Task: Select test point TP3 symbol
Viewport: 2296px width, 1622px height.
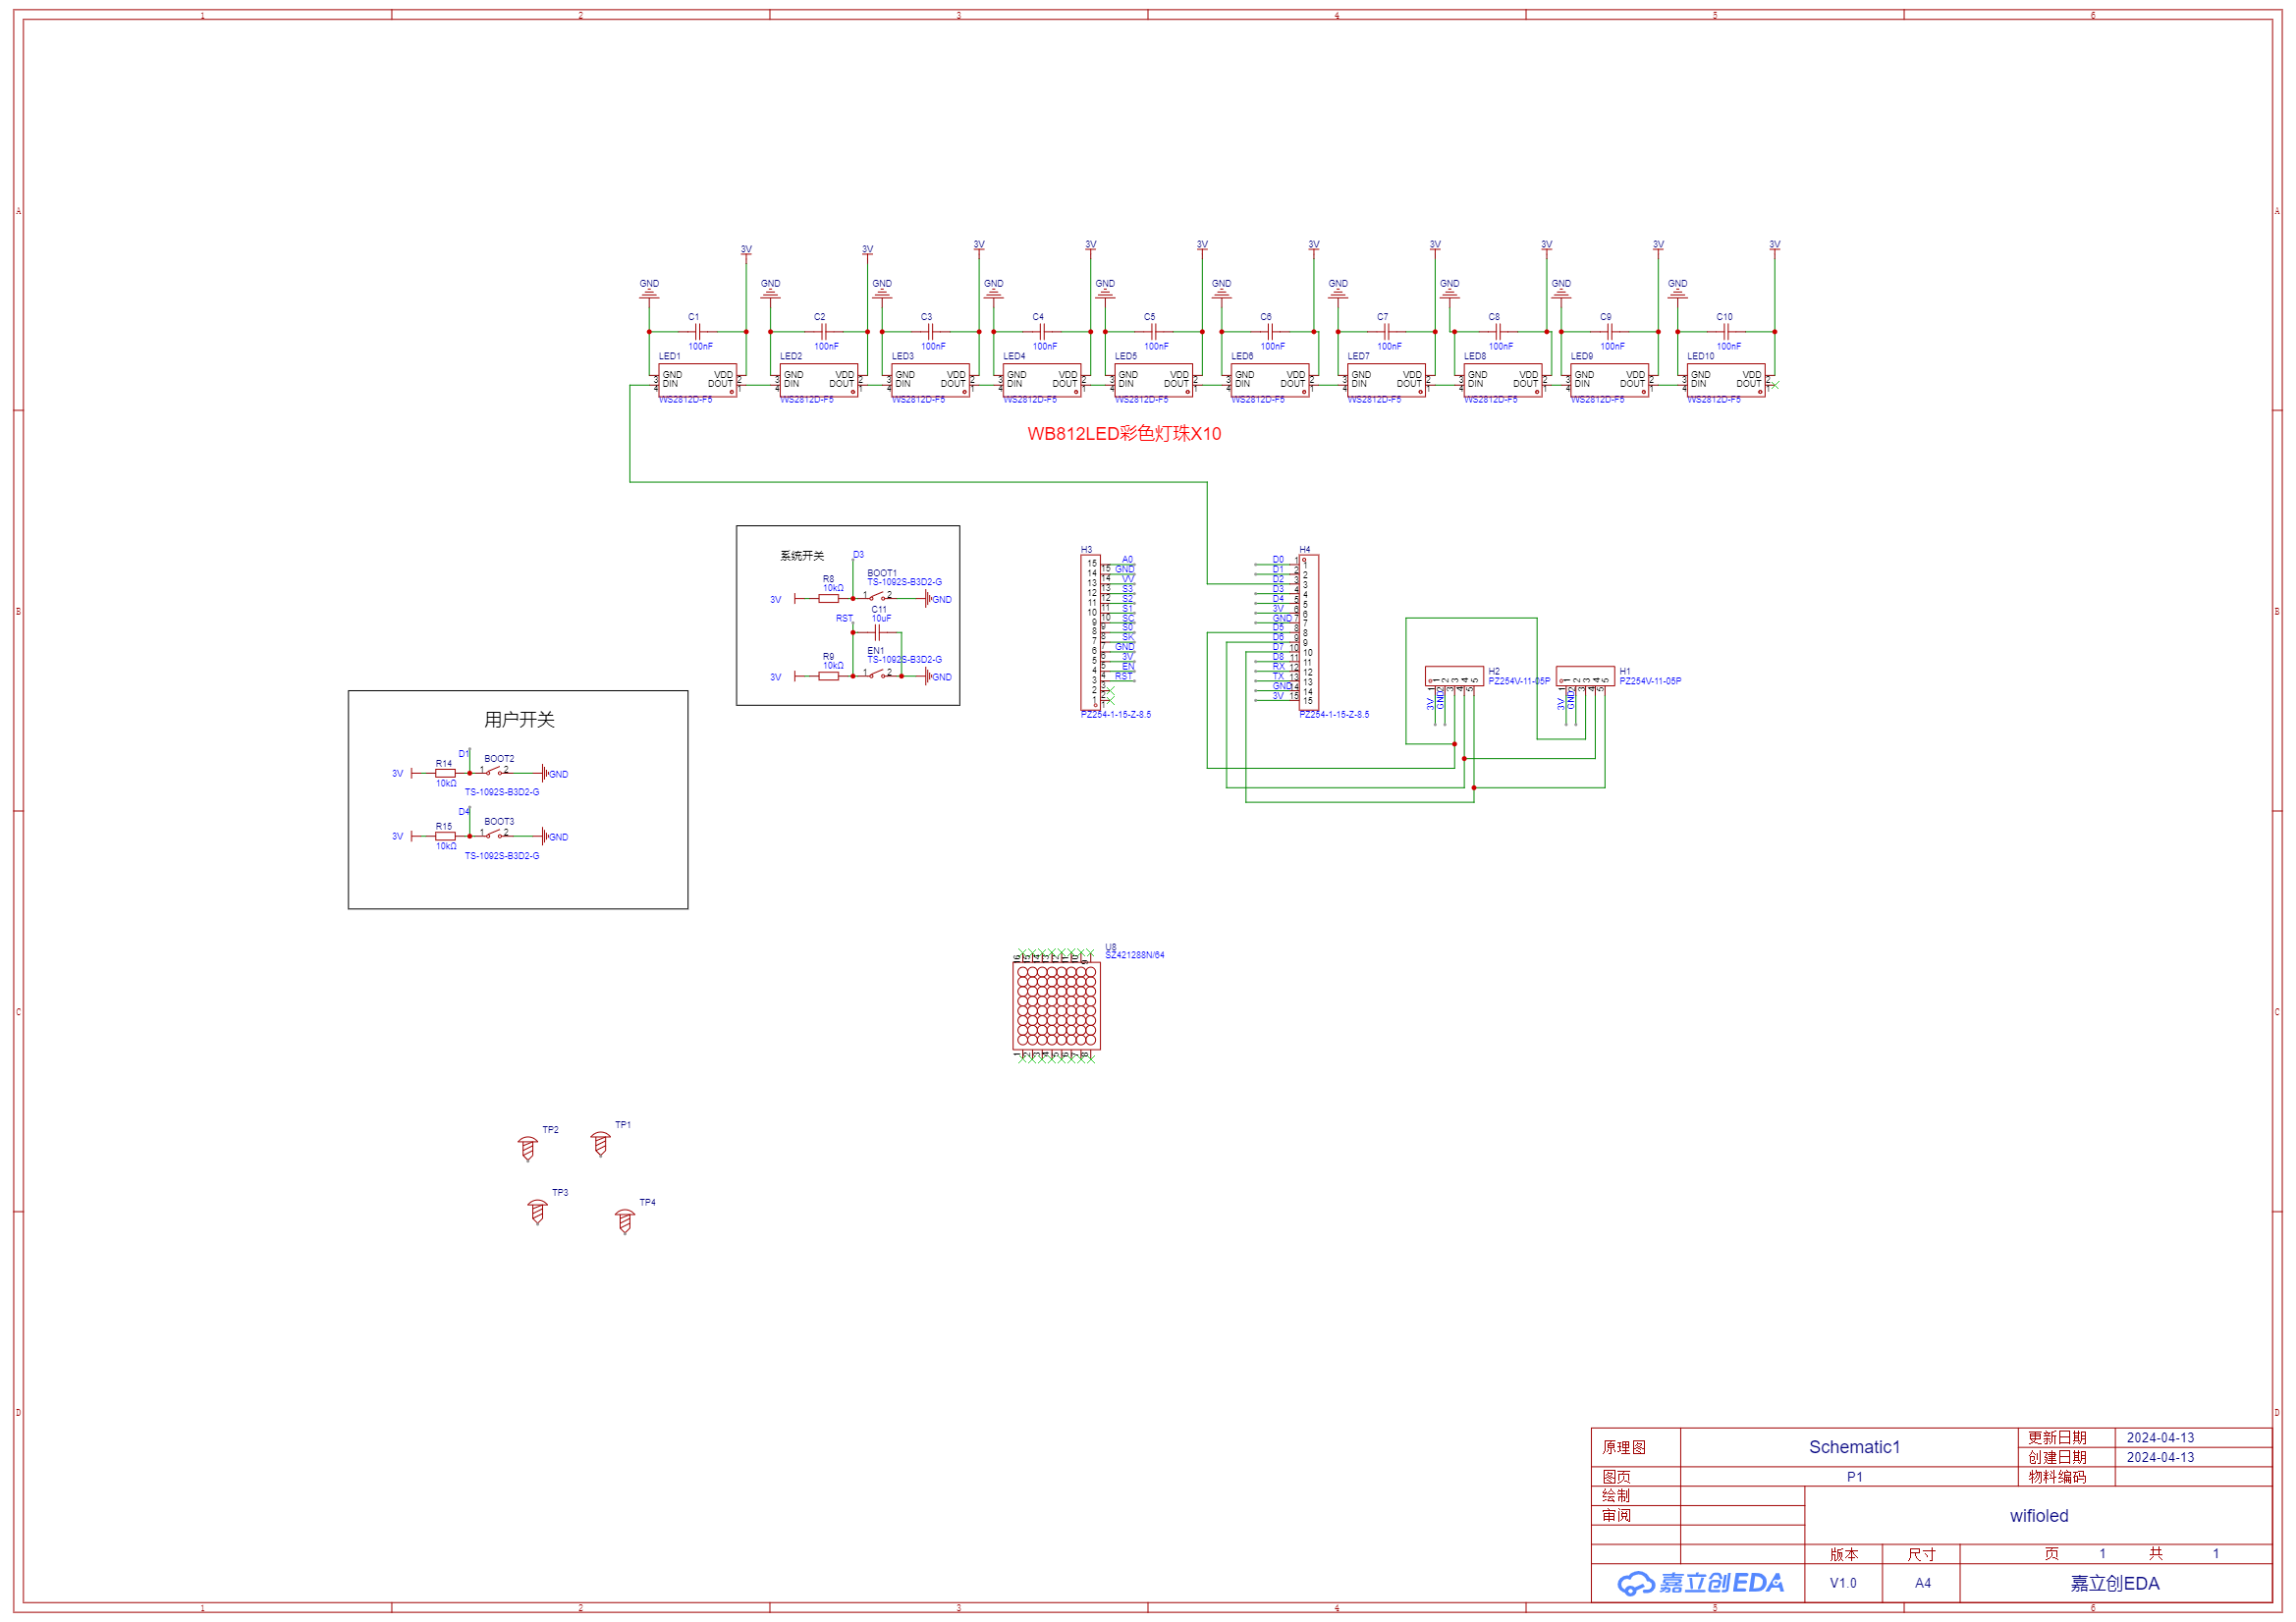Action: pyautogui.click(x=537, y=1211)
